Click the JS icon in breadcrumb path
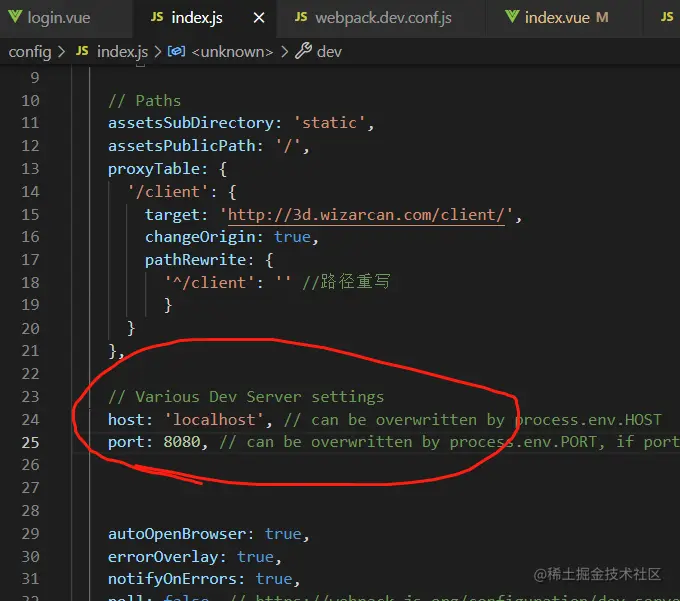This screenshot has width=680, height=601. (82, 51)
